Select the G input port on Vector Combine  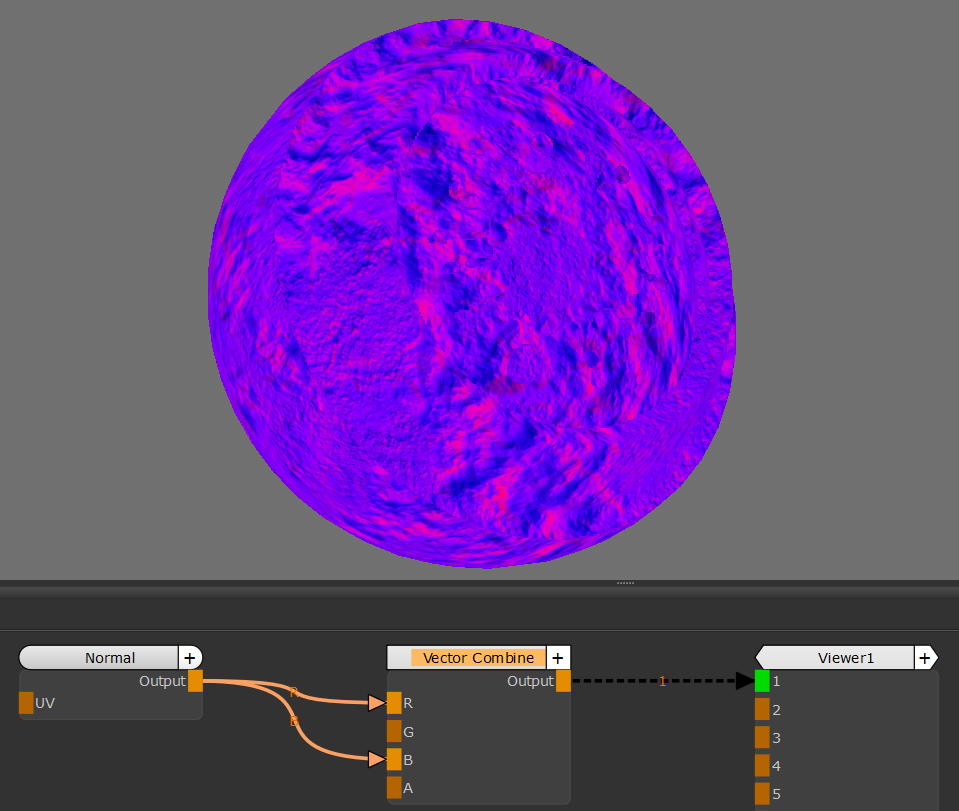click(x=394, y=731)
